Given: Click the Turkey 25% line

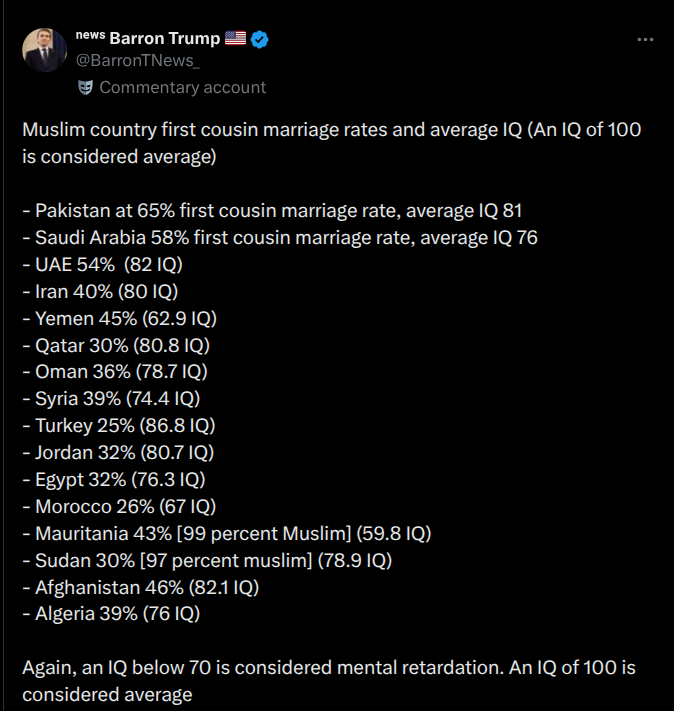Looking at the screenshot, I should (x=119, y=426).
